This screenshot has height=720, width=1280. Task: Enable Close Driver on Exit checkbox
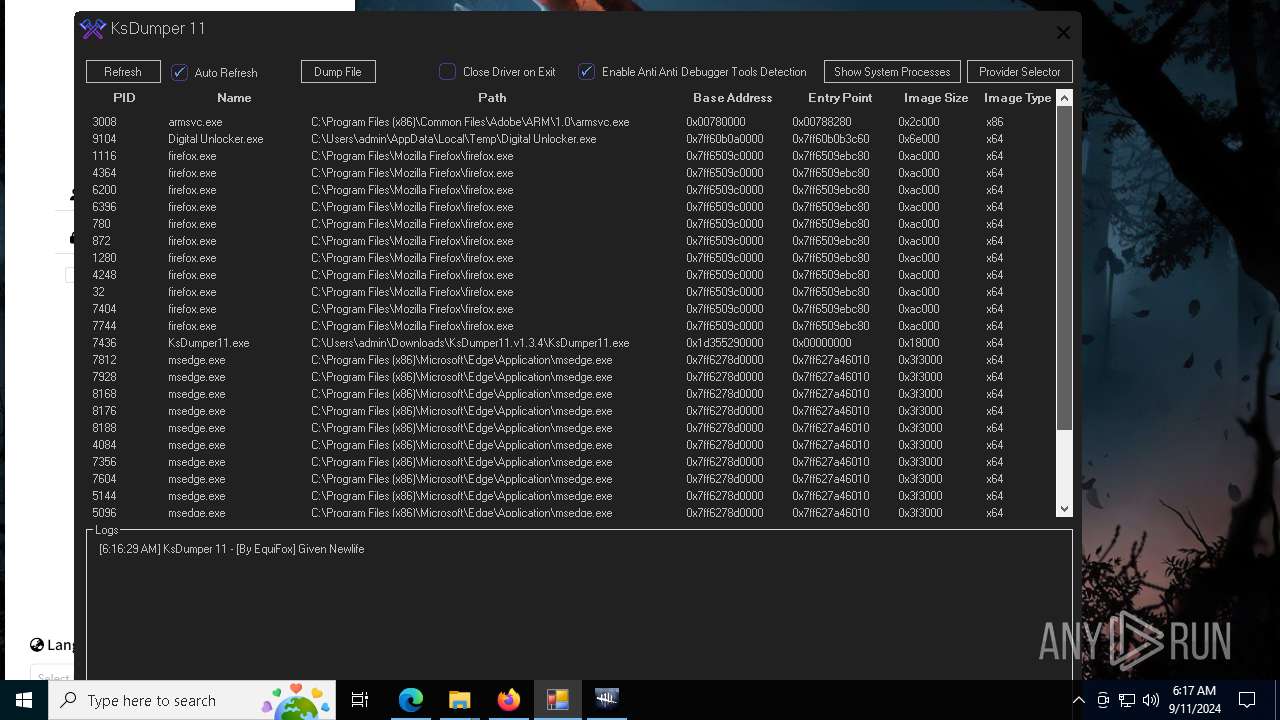pos(448,72)
